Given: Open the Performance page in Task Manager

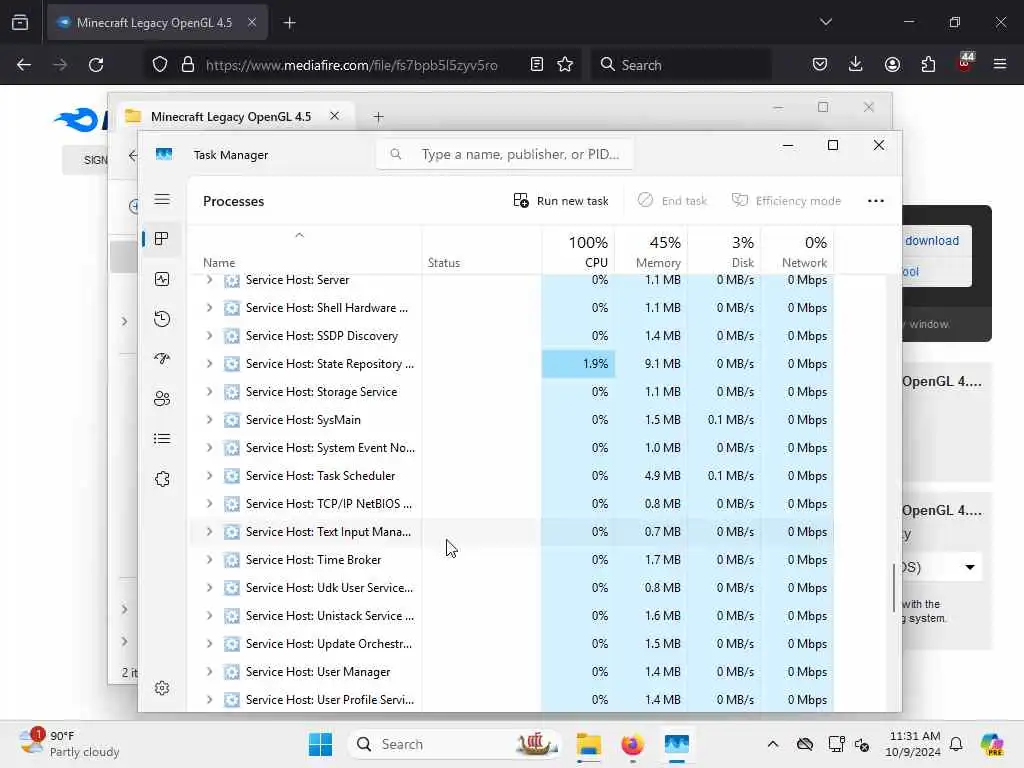Looking at the screenshot, I should tap(162, 280).
